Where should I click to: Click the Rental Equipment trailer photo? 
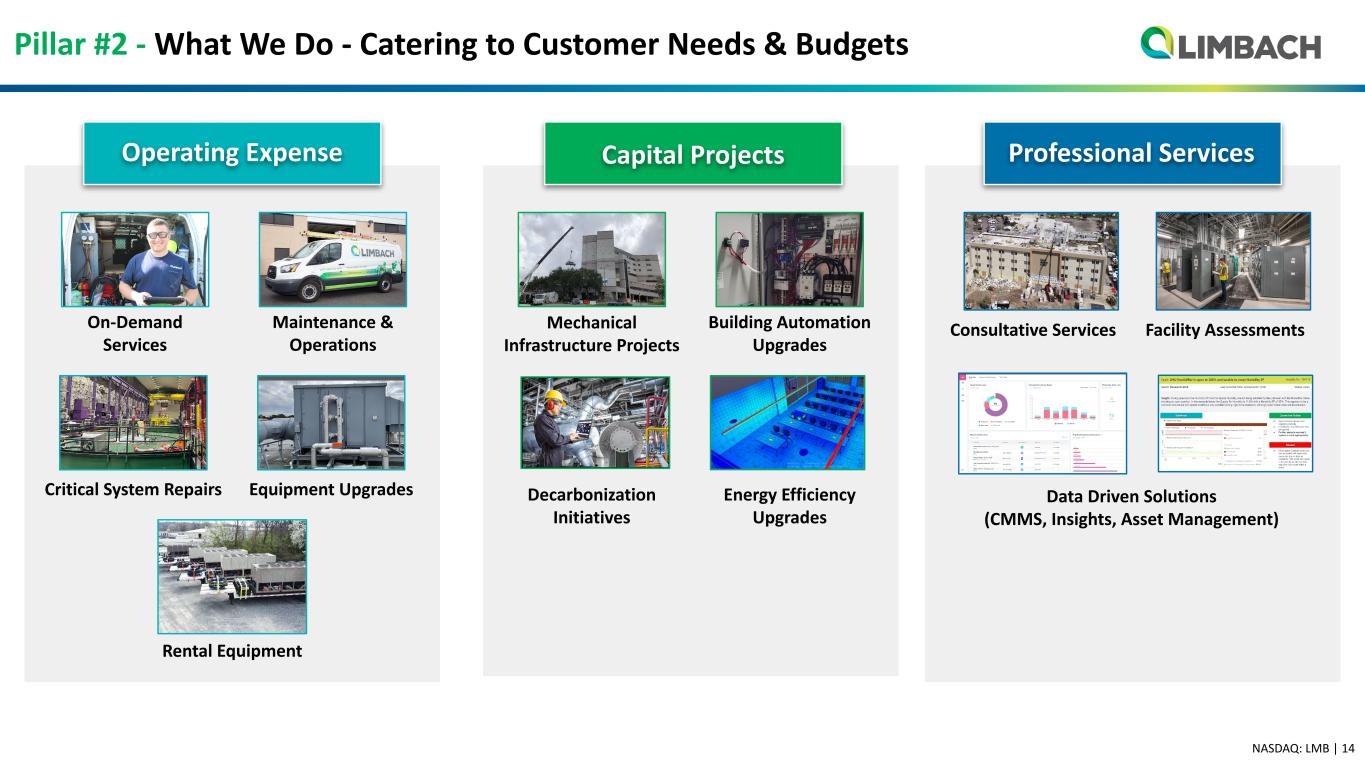click(232, 576)
